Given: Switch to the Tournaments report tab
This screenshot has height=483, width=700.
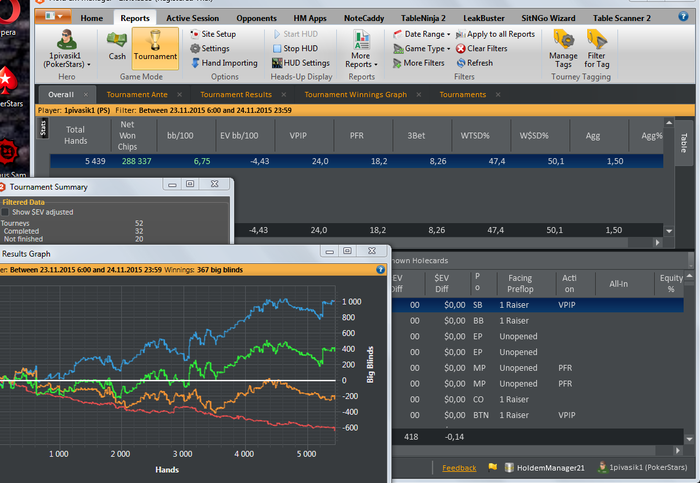Looking at the screenshot, I should coord(462,95).
